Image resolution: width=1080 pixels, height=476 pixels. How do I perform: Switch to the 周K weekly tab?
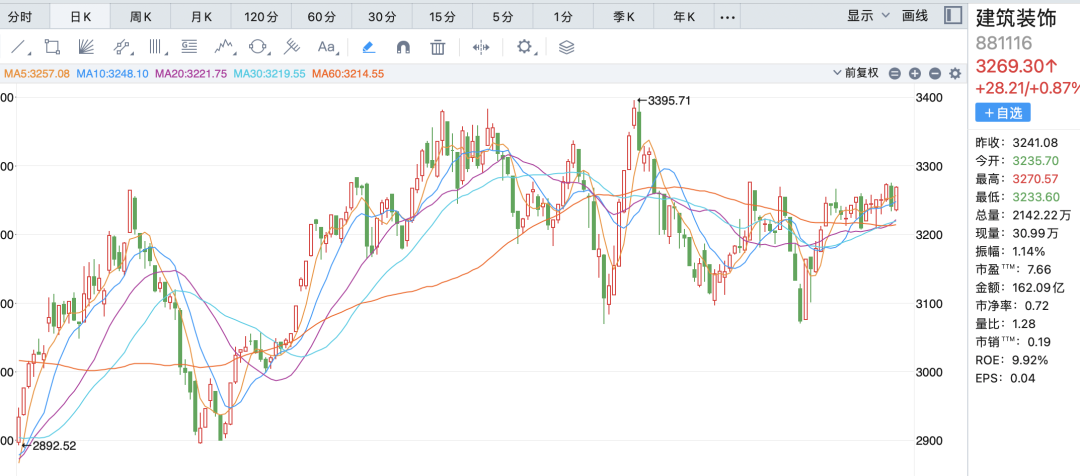[x=141, y=17]
